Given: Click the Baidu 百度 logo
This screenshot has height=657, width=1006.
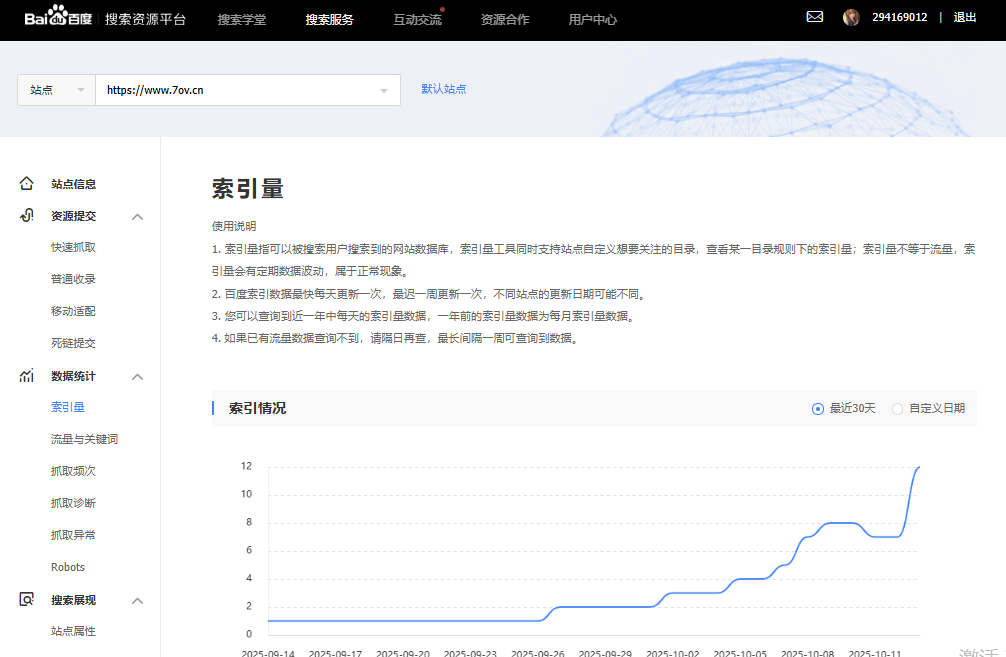Looking at the screenshot, I should (46, 16).
